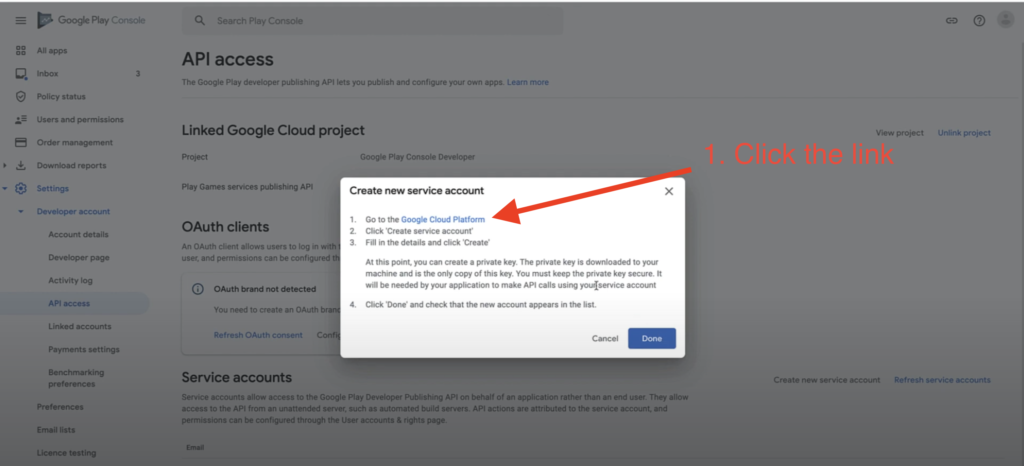
Task: Click Cancel in the dialog
Action: [605, 338]
